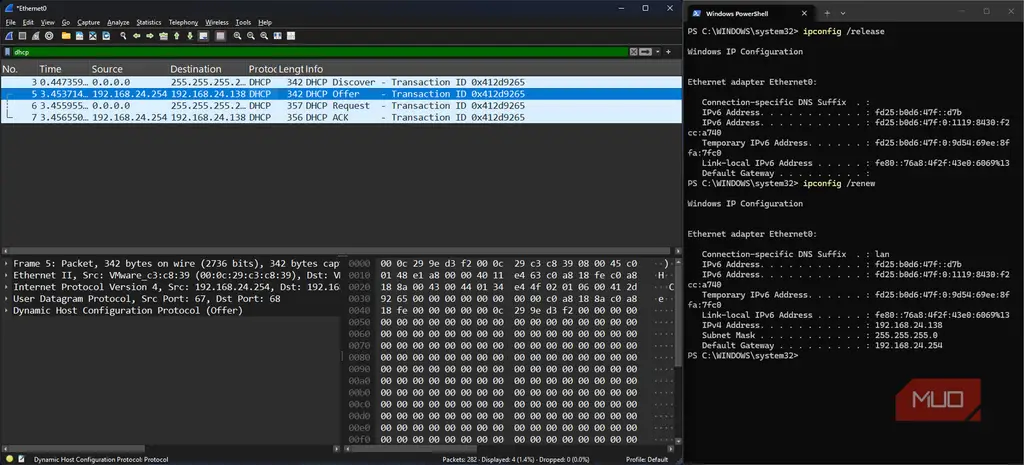Save this capture file
The width and height of the screenshot is (1024, 465).
(x=79, y=36)
